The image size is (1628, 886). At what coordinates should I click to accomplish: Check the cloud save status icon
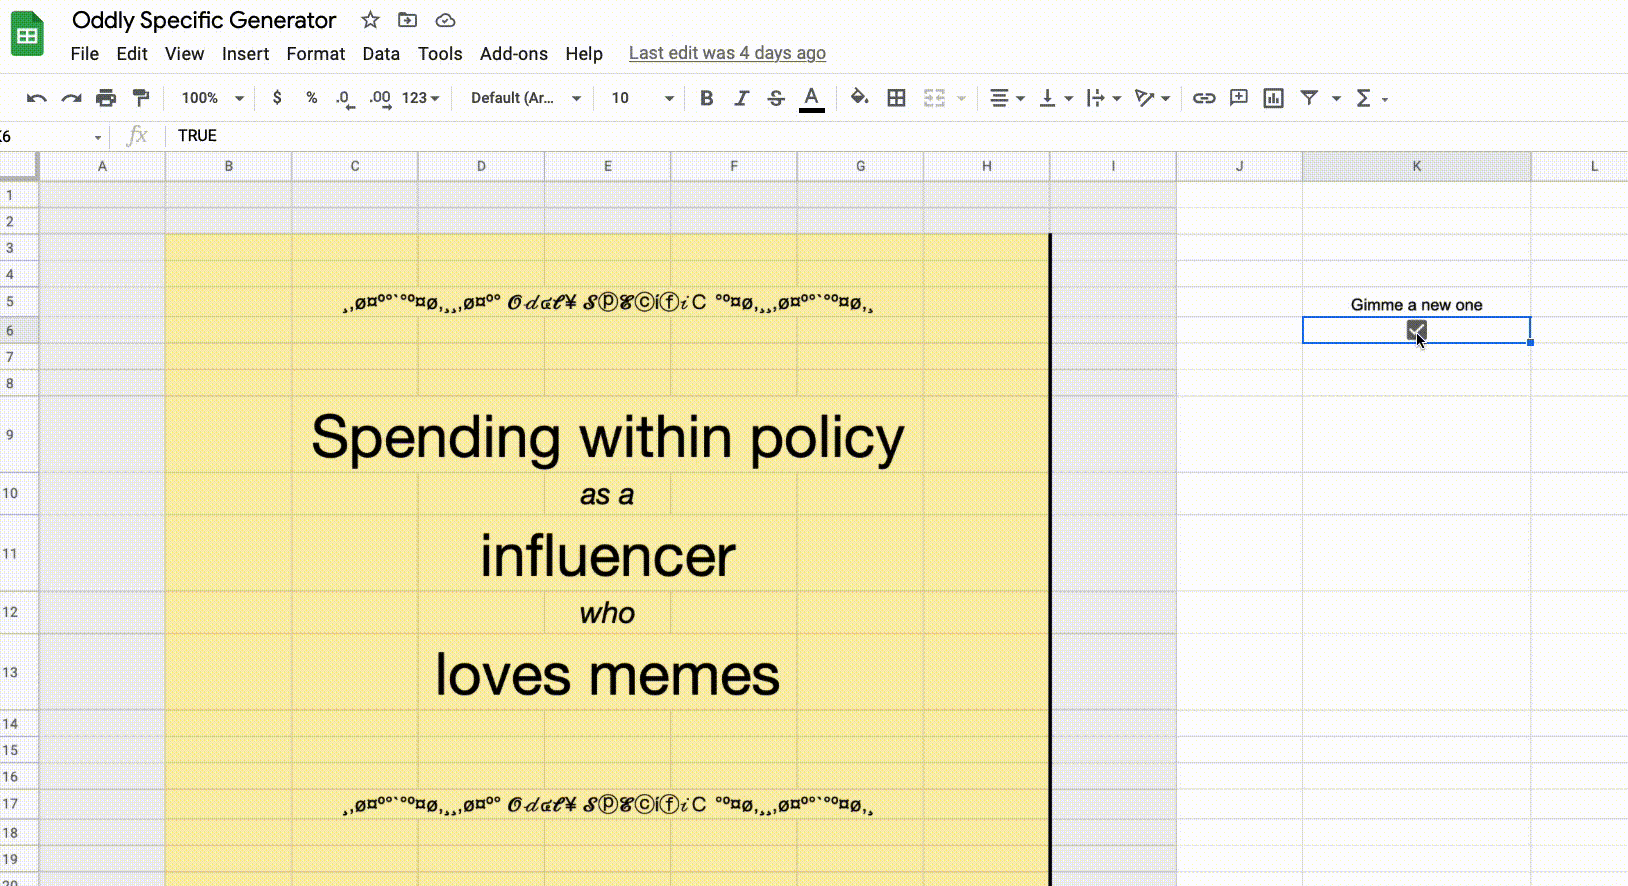pos(445,20)
